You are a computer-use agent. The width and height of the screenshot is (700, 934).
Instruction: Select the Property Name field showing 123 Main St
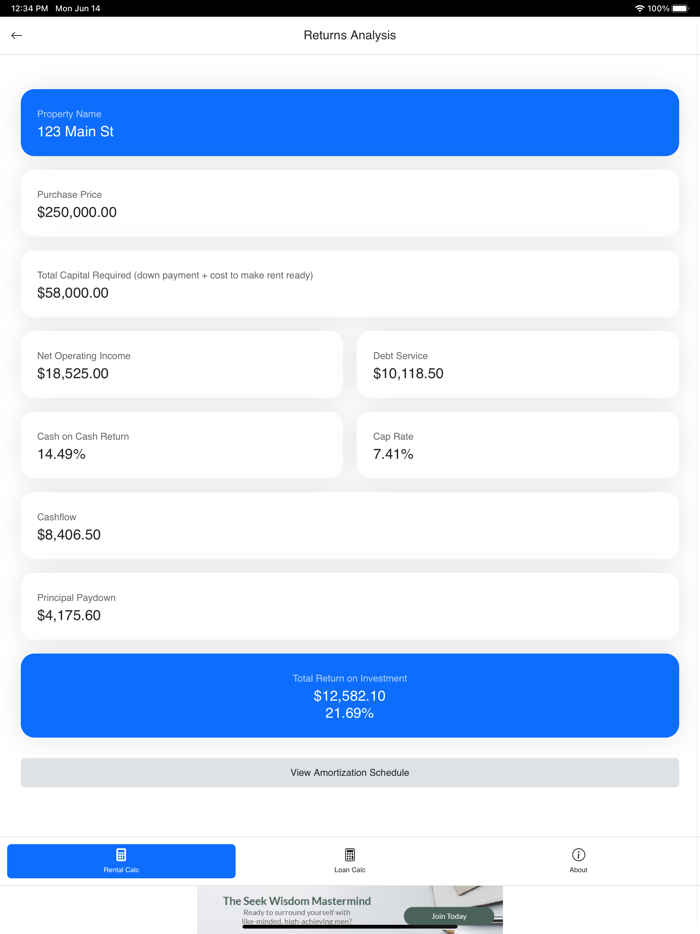coord(349,122)
